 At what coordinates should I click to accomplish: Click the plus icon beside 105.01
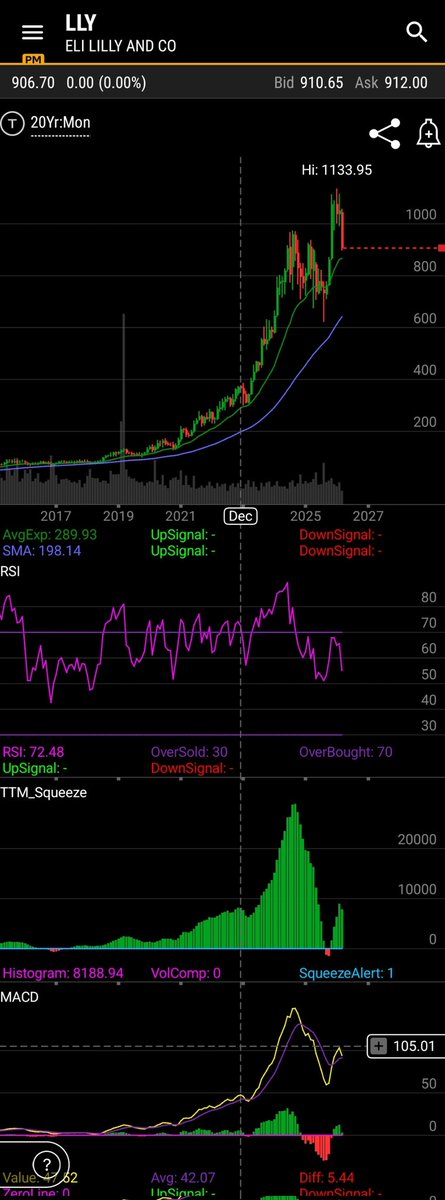(x=379, y=1046)
